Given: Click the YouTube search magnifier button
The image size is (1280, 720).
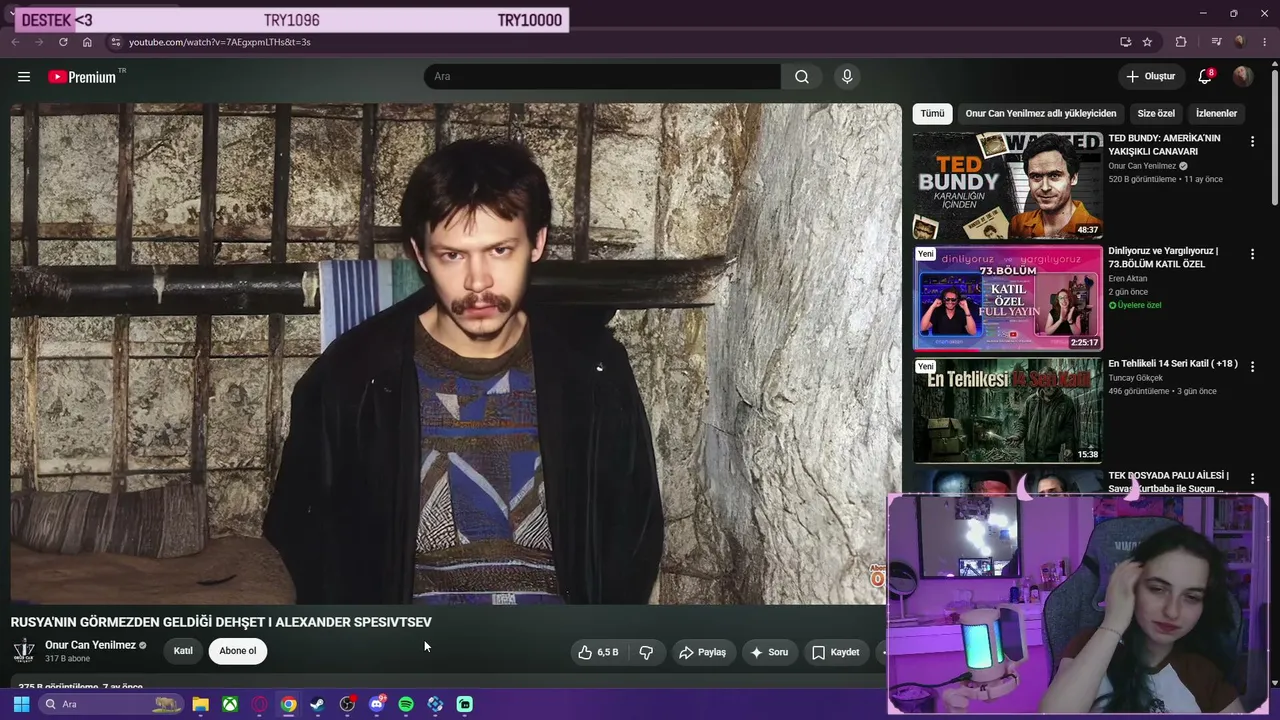Looking at the screenshot, I should [x=802, y=77].
